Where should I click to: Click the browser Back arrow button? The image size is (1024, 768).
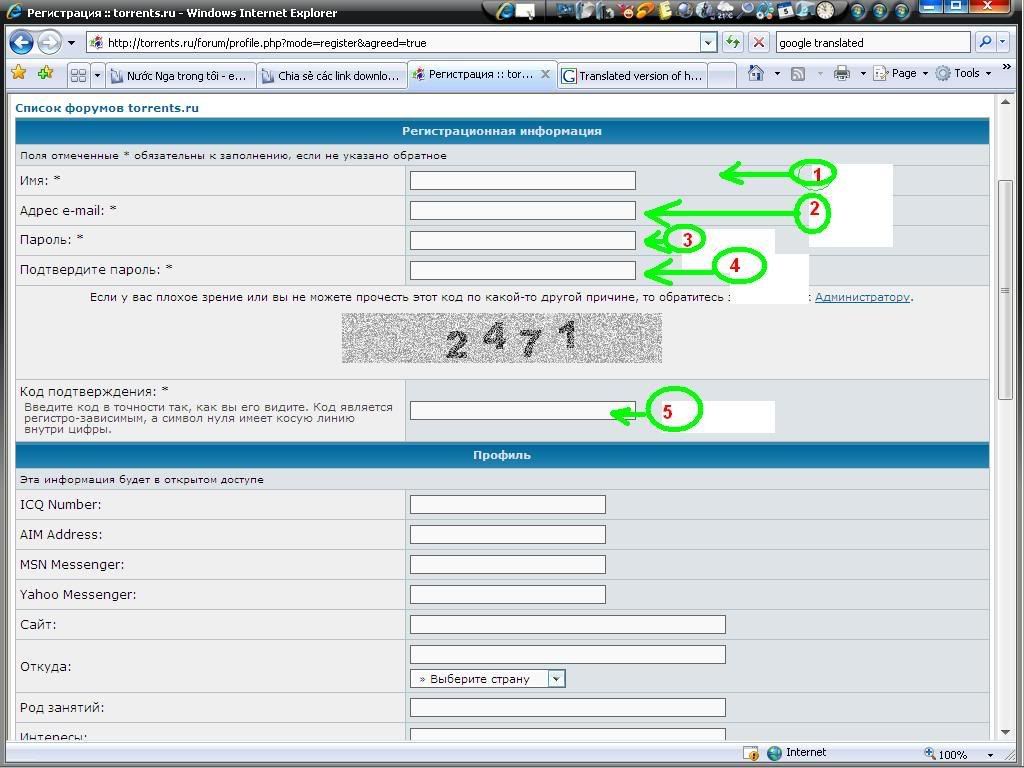point(22,43)
